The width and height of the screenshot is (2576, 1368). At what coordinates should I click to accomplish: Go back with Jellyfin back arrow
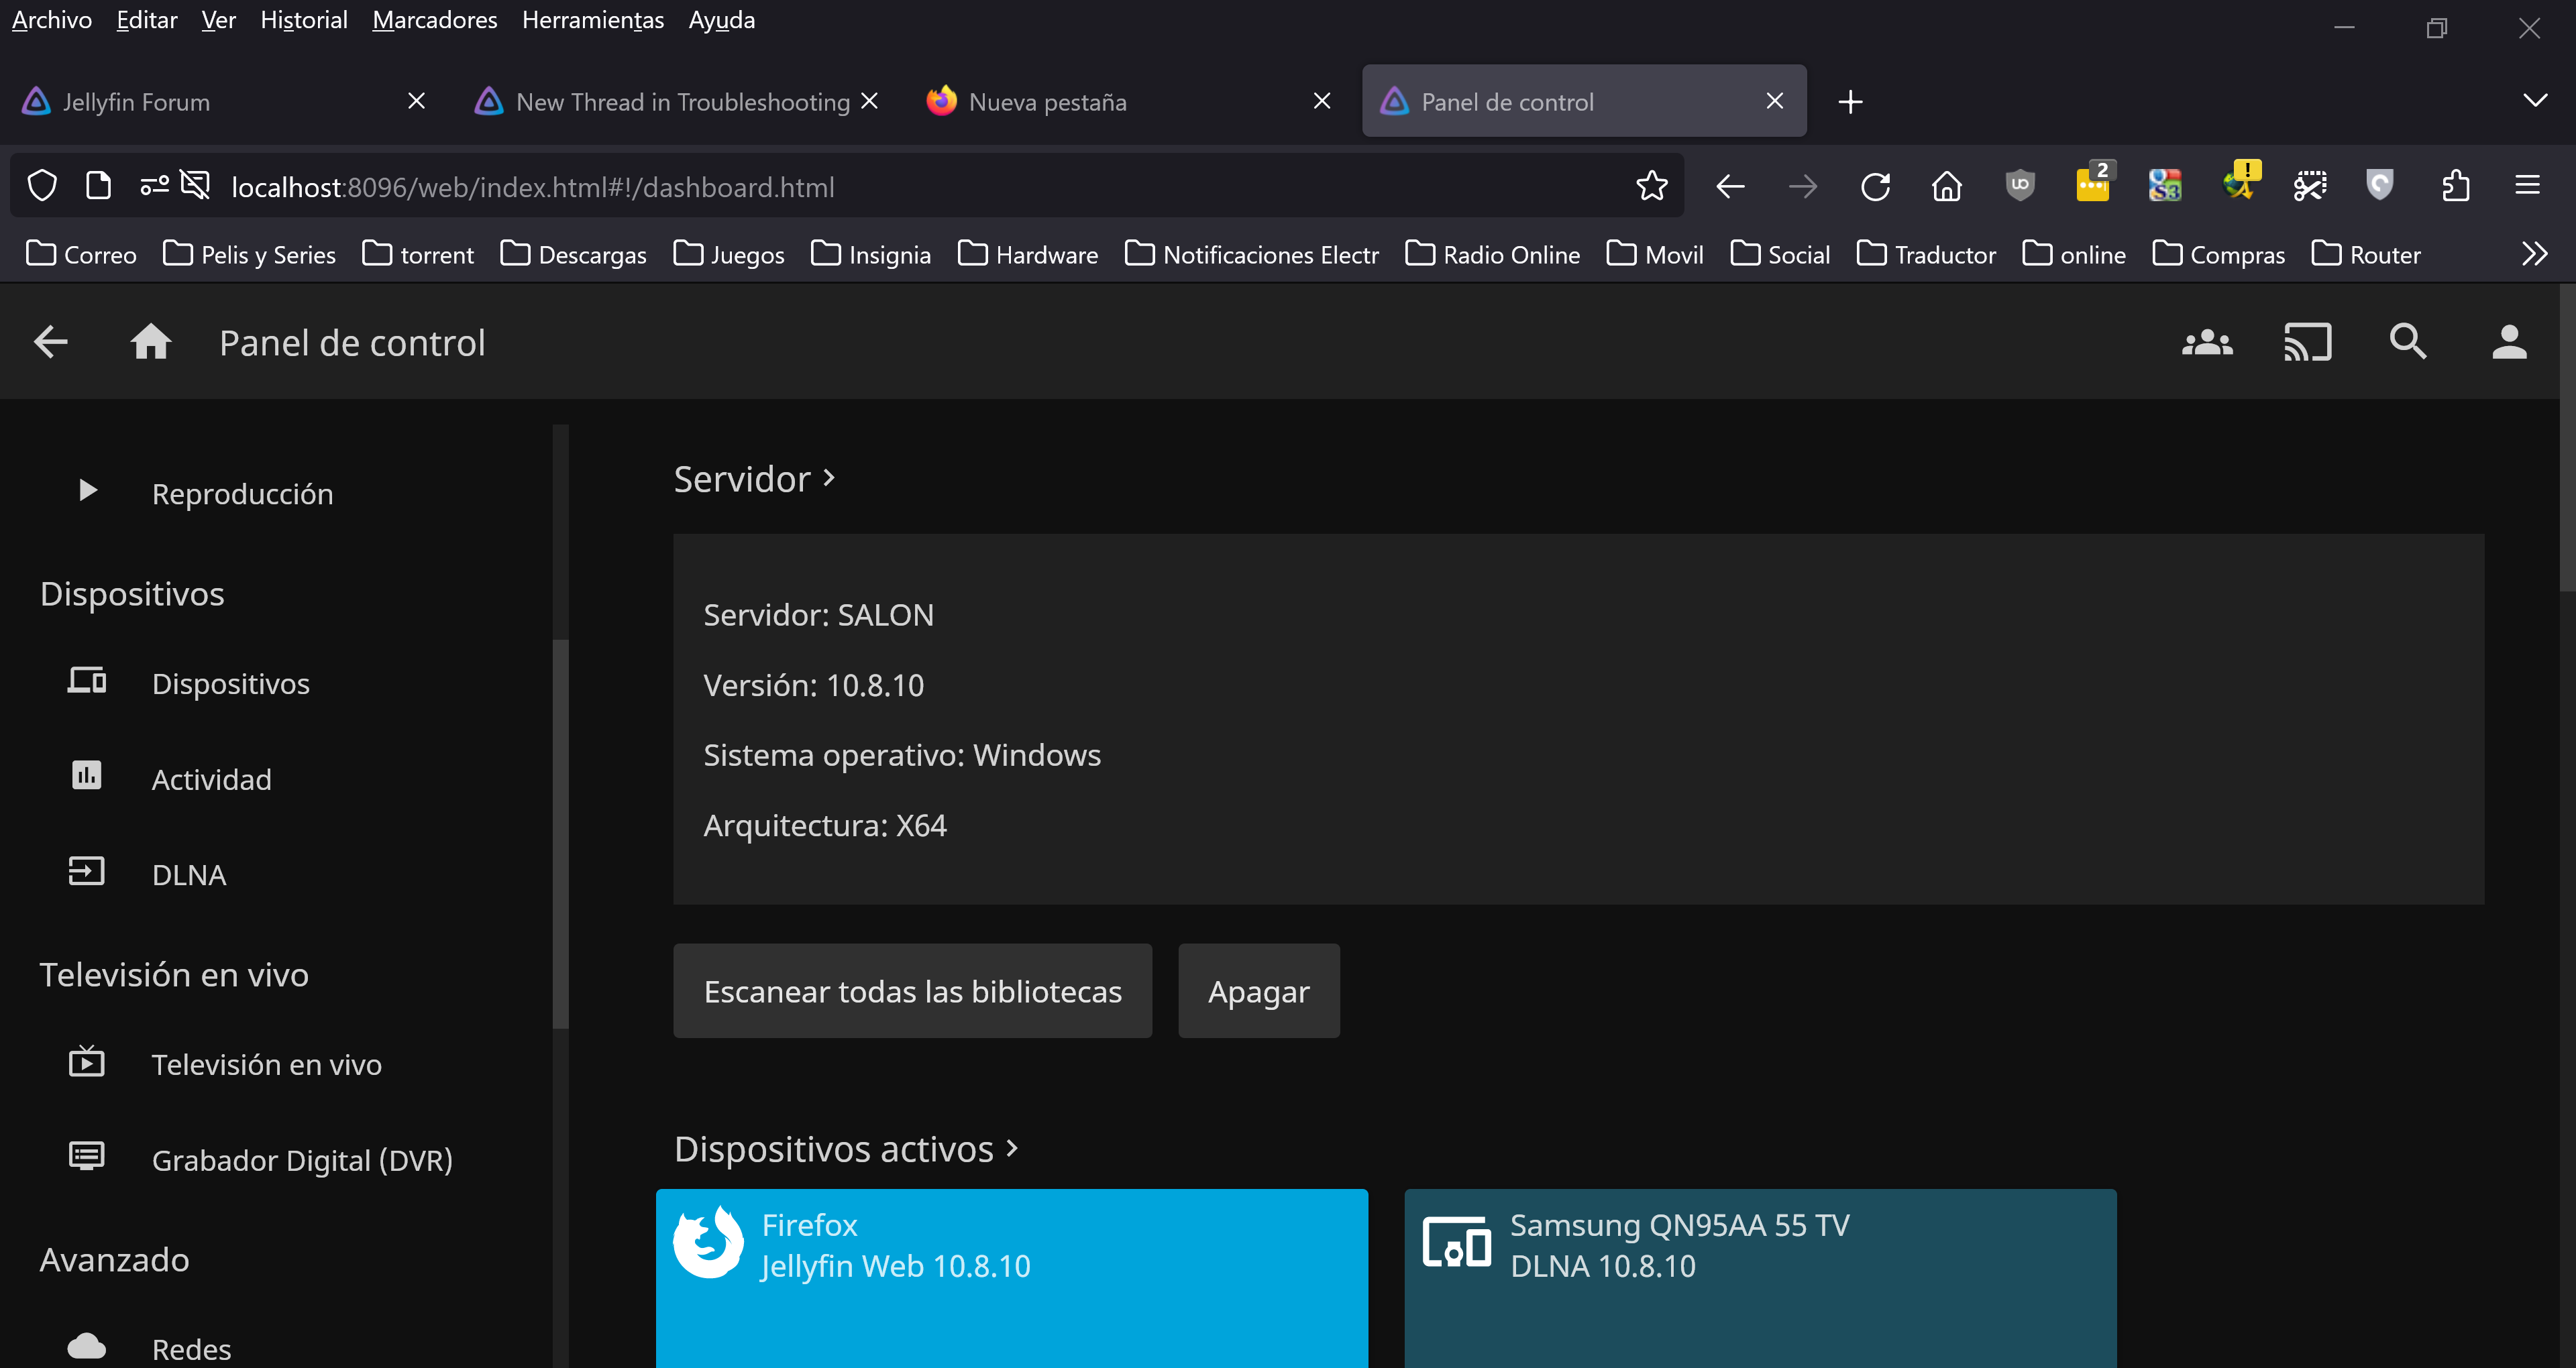click(x=51, y=342)
